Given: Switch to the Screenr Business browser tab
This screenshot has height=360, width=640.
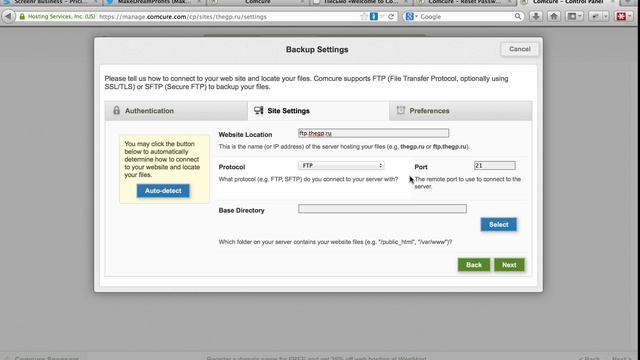Looking at the screenshot, I should 51,2.
